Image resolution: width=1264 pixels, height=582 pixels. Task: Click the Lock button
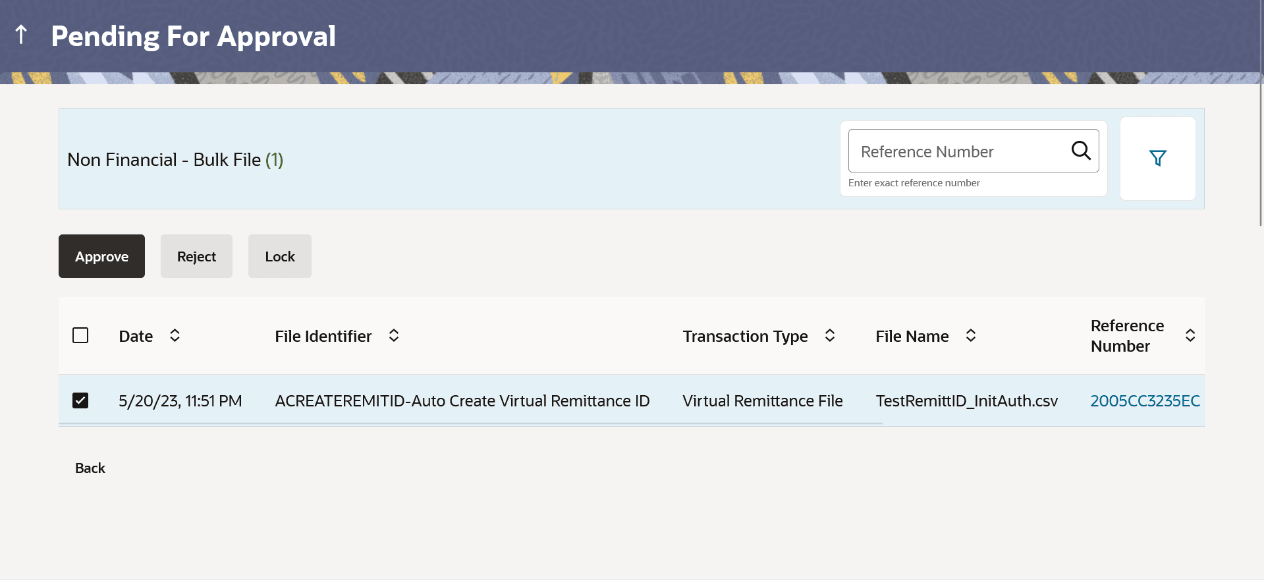click(x=280, y=256)
